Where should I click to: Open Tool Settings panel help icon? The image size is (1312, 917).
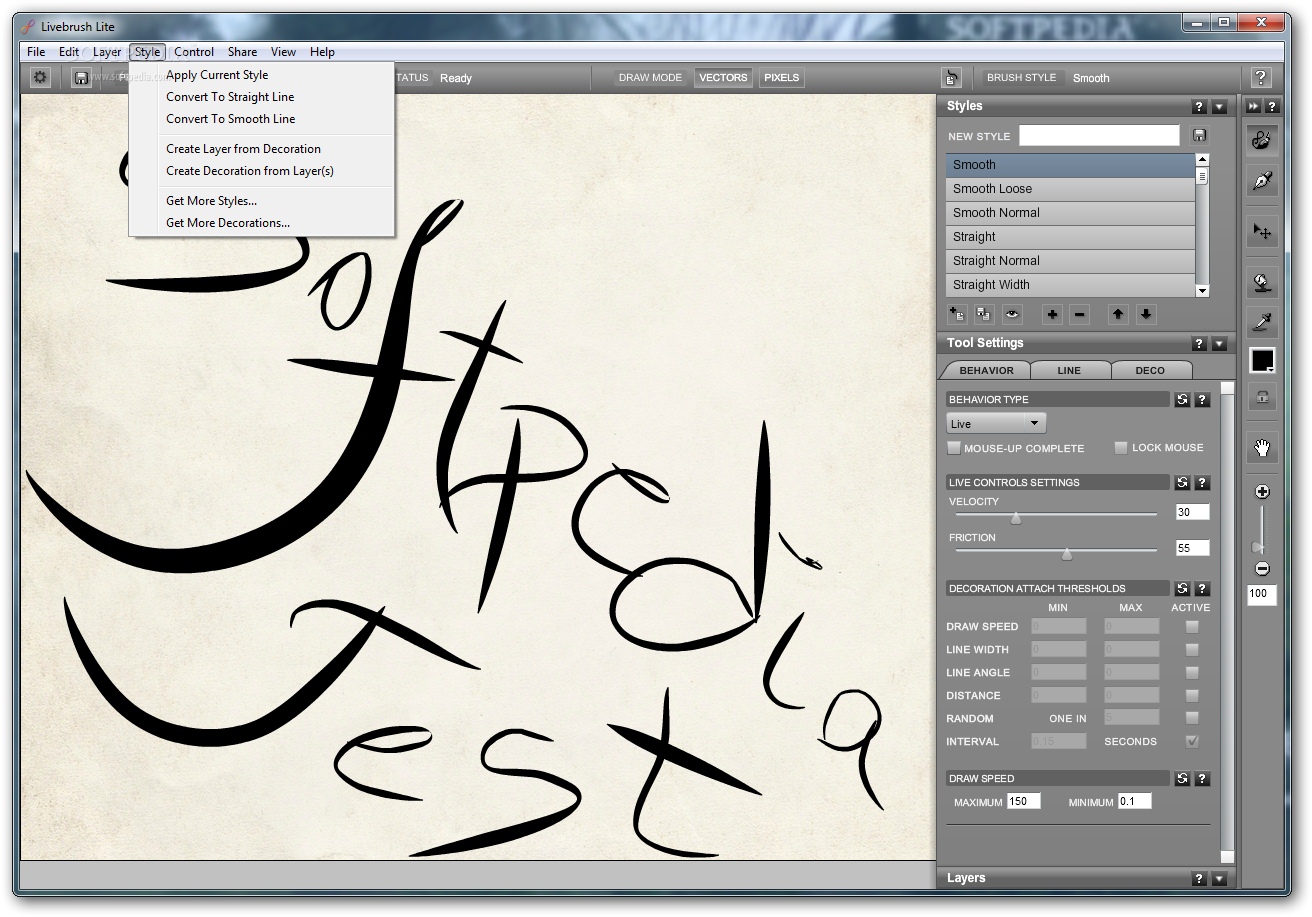1199,344
